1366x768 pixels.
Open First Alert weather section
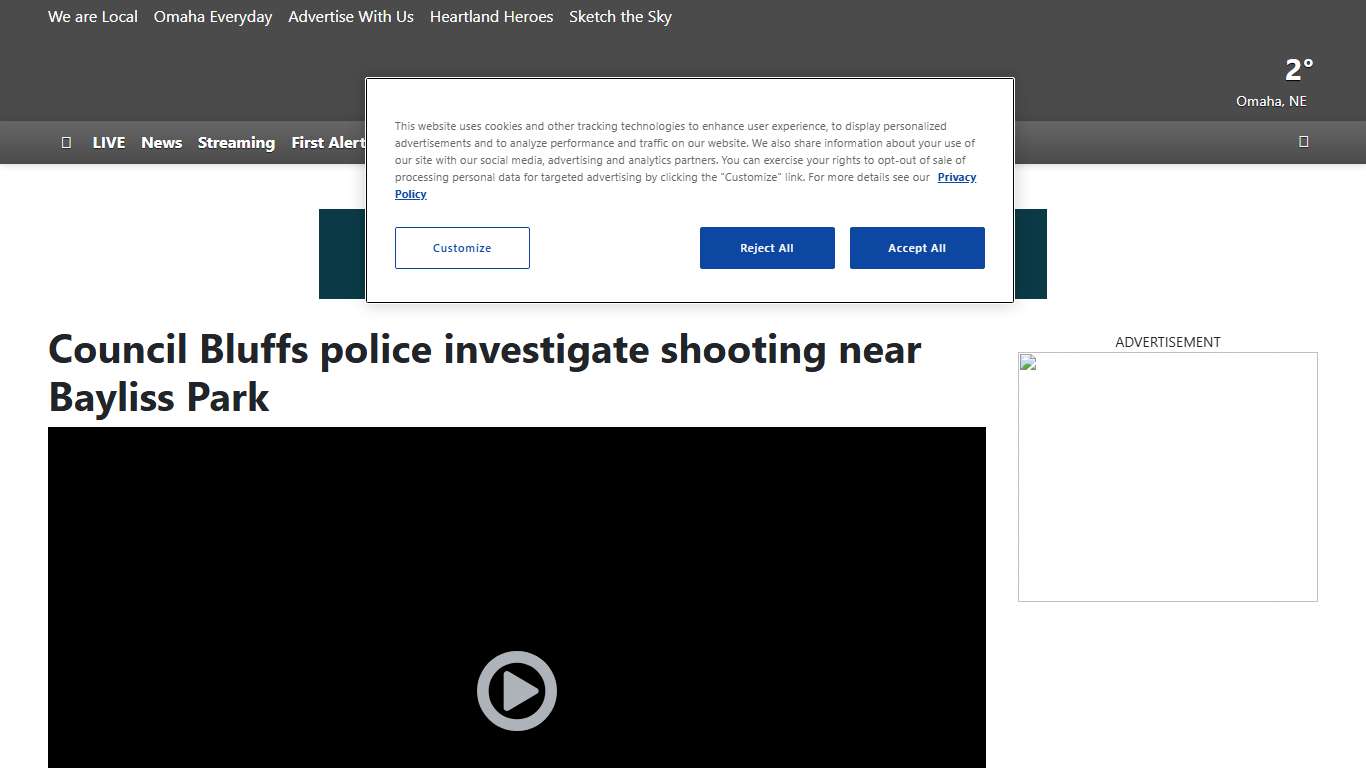328,142
